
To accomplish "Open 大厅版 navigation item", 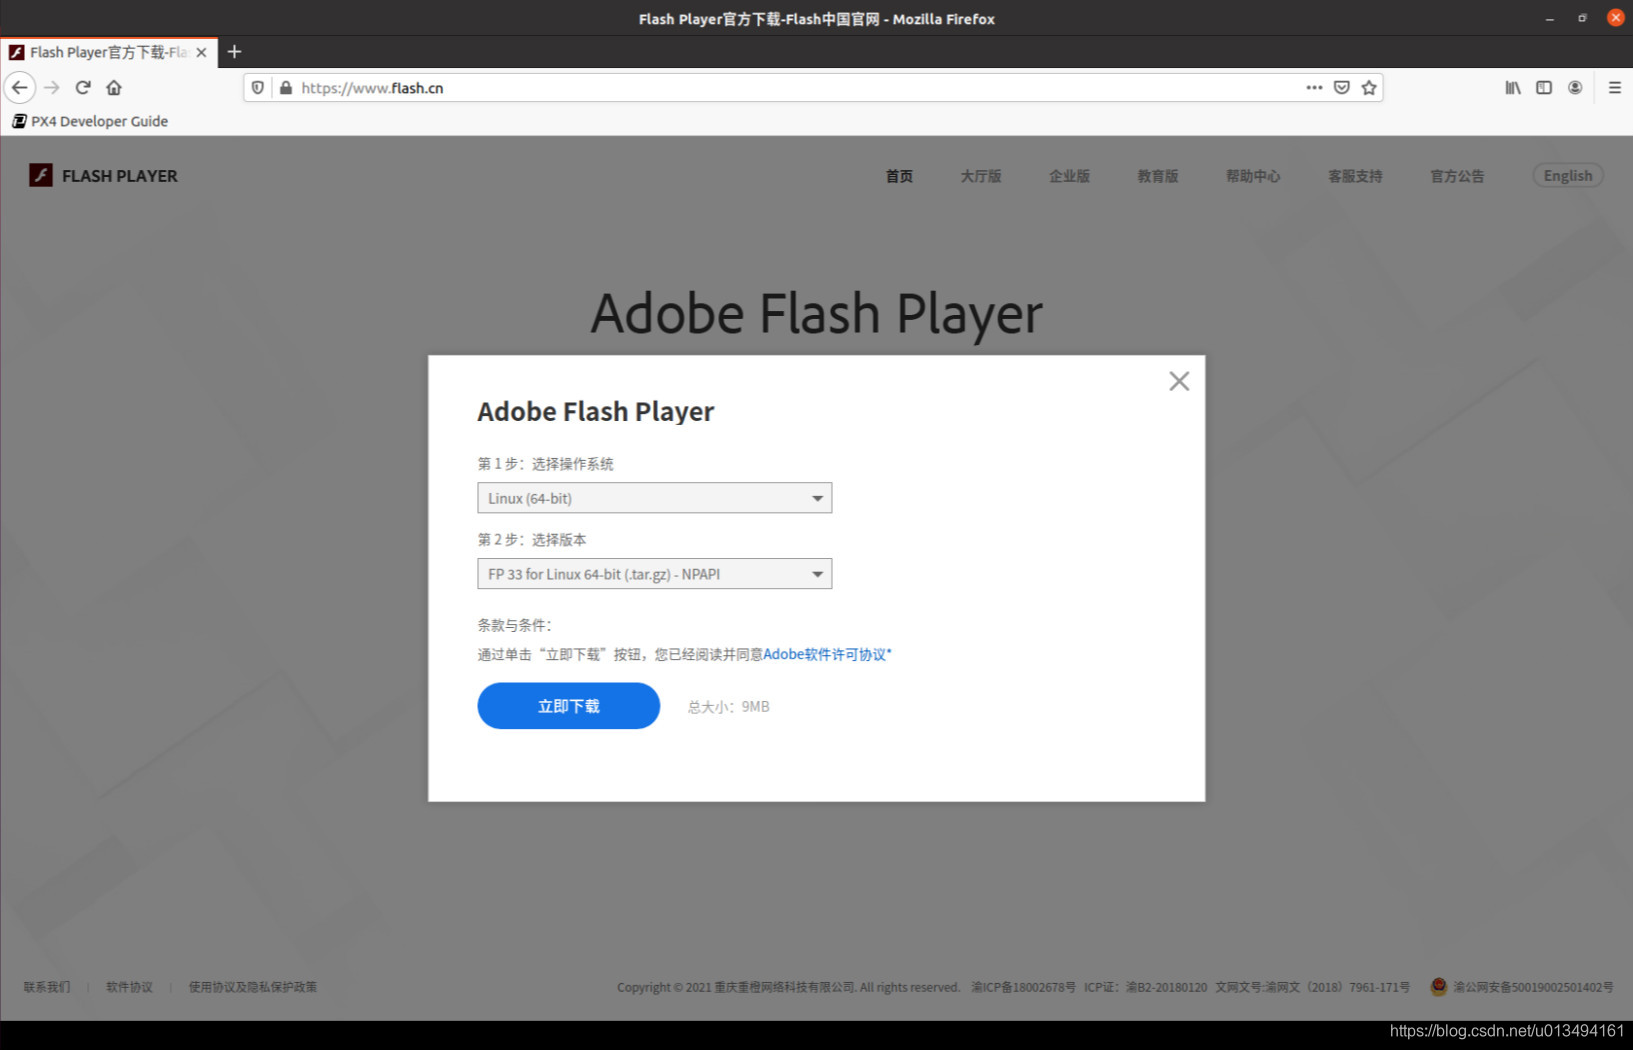I will [x=981, y=176].
